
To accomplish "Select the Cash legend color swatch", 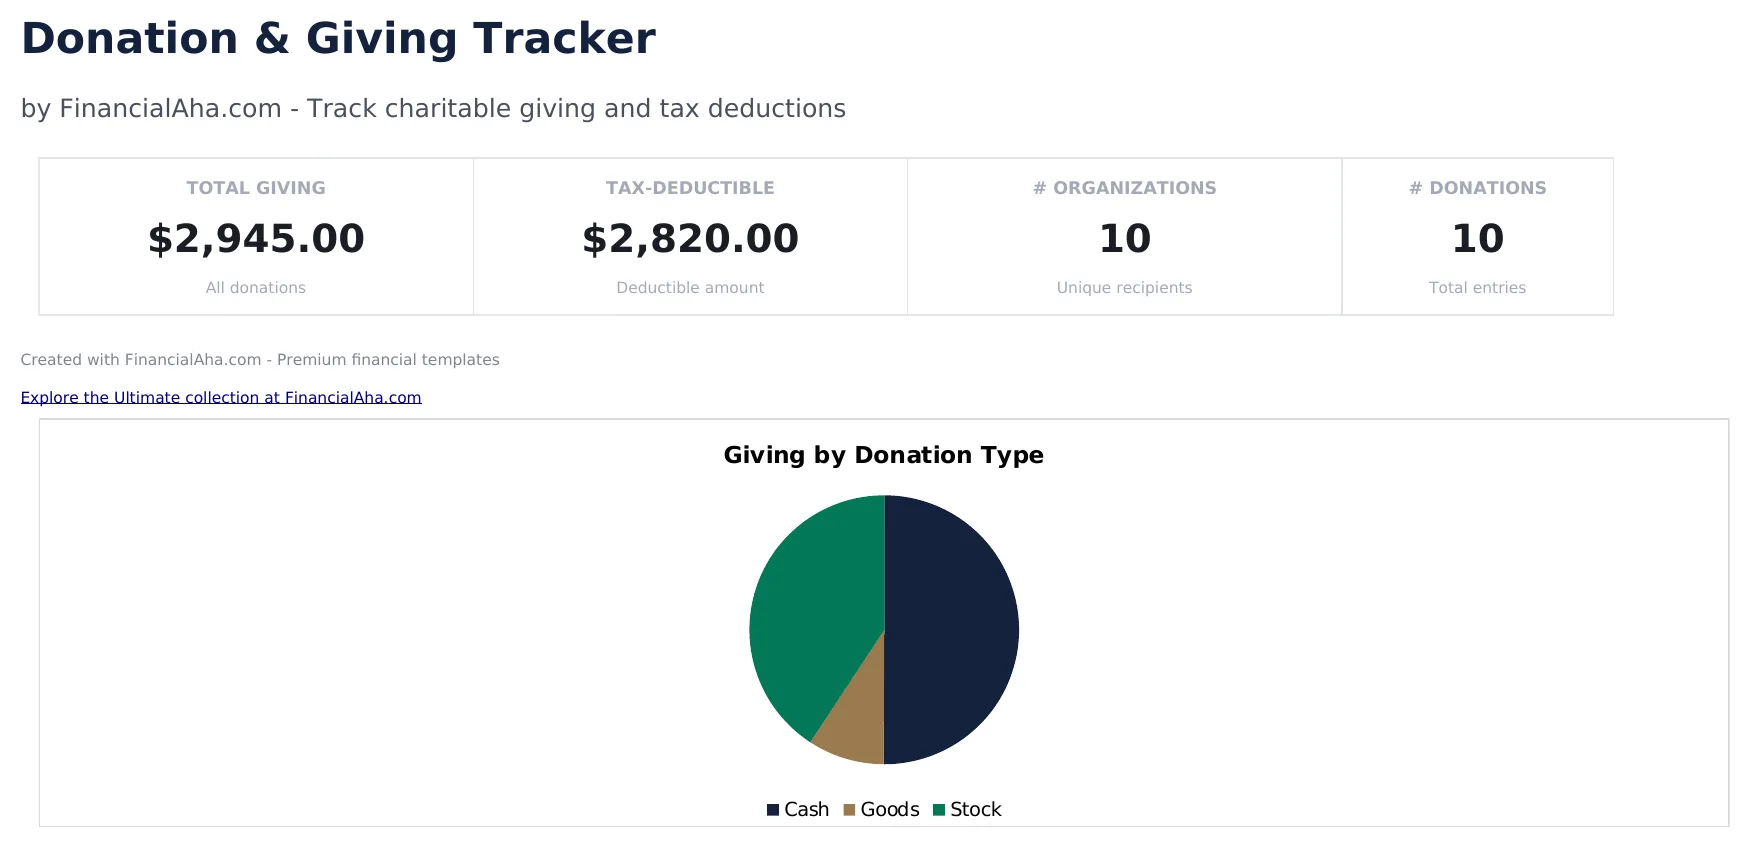I will (771, 809).
